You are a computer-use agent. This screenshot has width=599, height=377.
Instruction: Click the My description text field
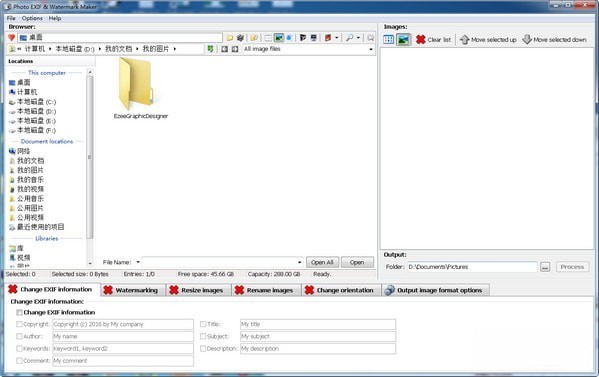[318, 348]
